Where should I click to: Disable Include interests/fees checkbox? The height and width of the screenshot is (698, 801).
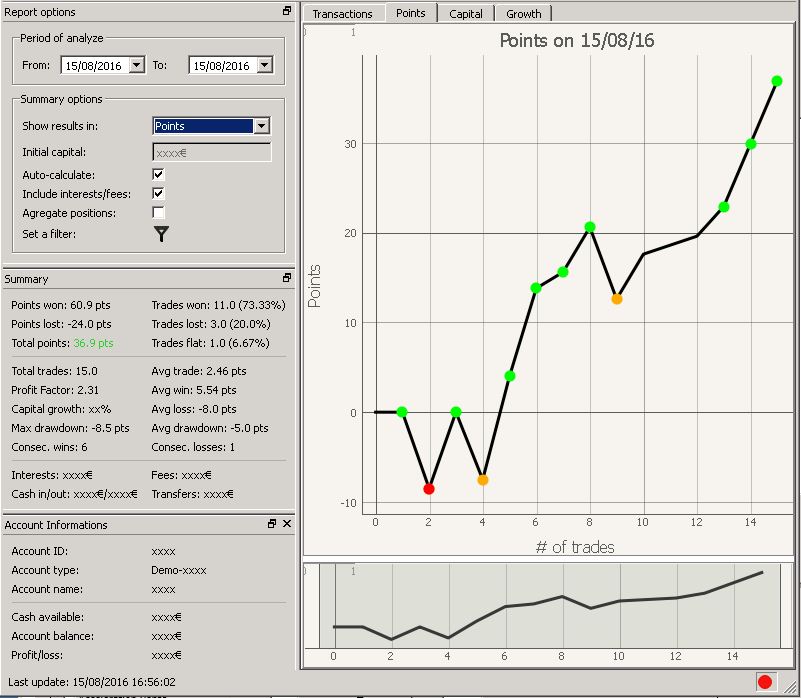tap(159, 193)
